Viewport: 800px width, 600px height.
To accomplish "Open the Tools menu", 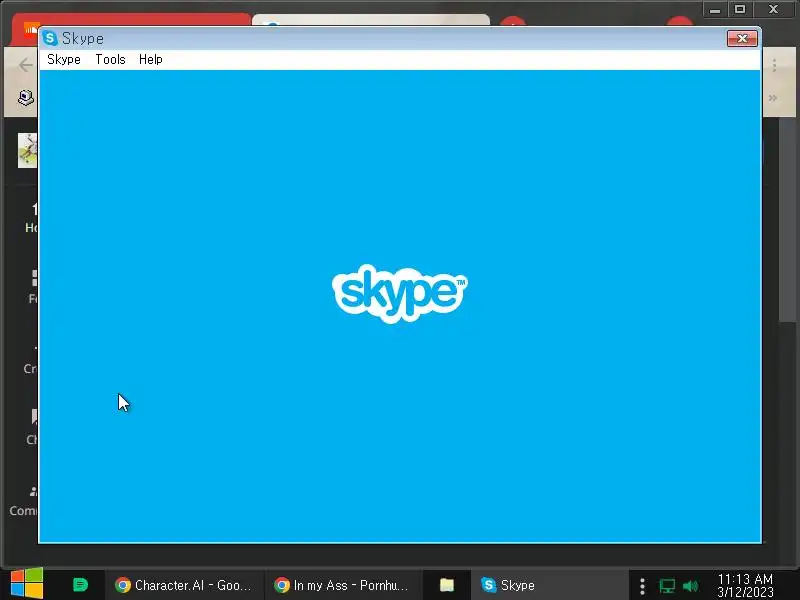I will pyautogui.click(x=110, y=60).
